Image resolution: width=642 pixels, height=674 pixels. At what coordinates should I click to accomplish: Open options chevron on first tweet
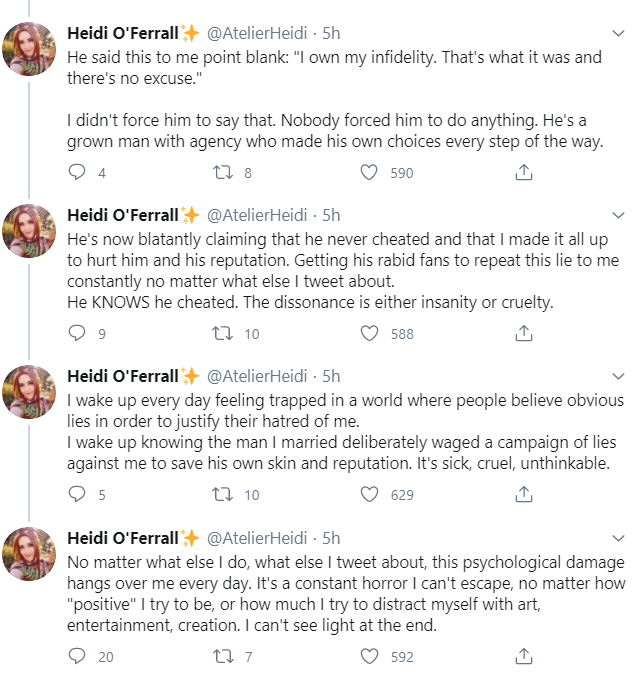[x=618, y=33]
